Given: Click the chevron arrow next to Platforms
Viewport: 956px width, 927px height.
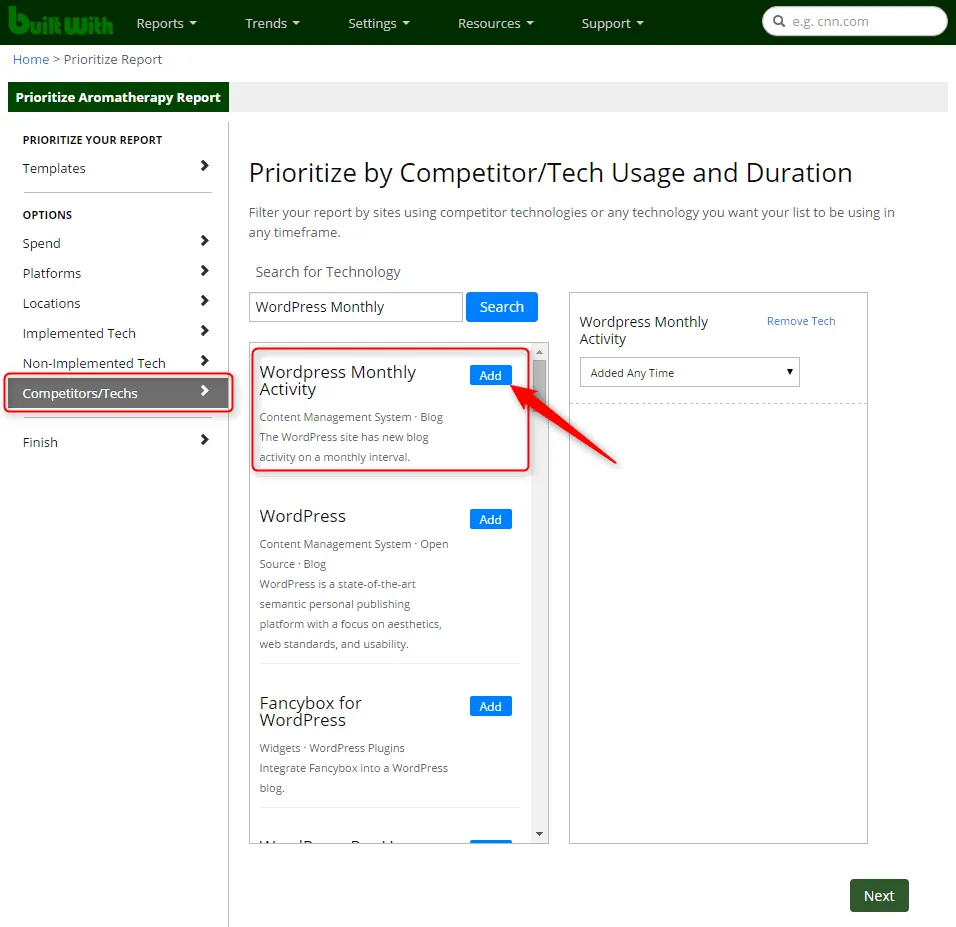Looking at the screenshot, I should coord(204,271).
